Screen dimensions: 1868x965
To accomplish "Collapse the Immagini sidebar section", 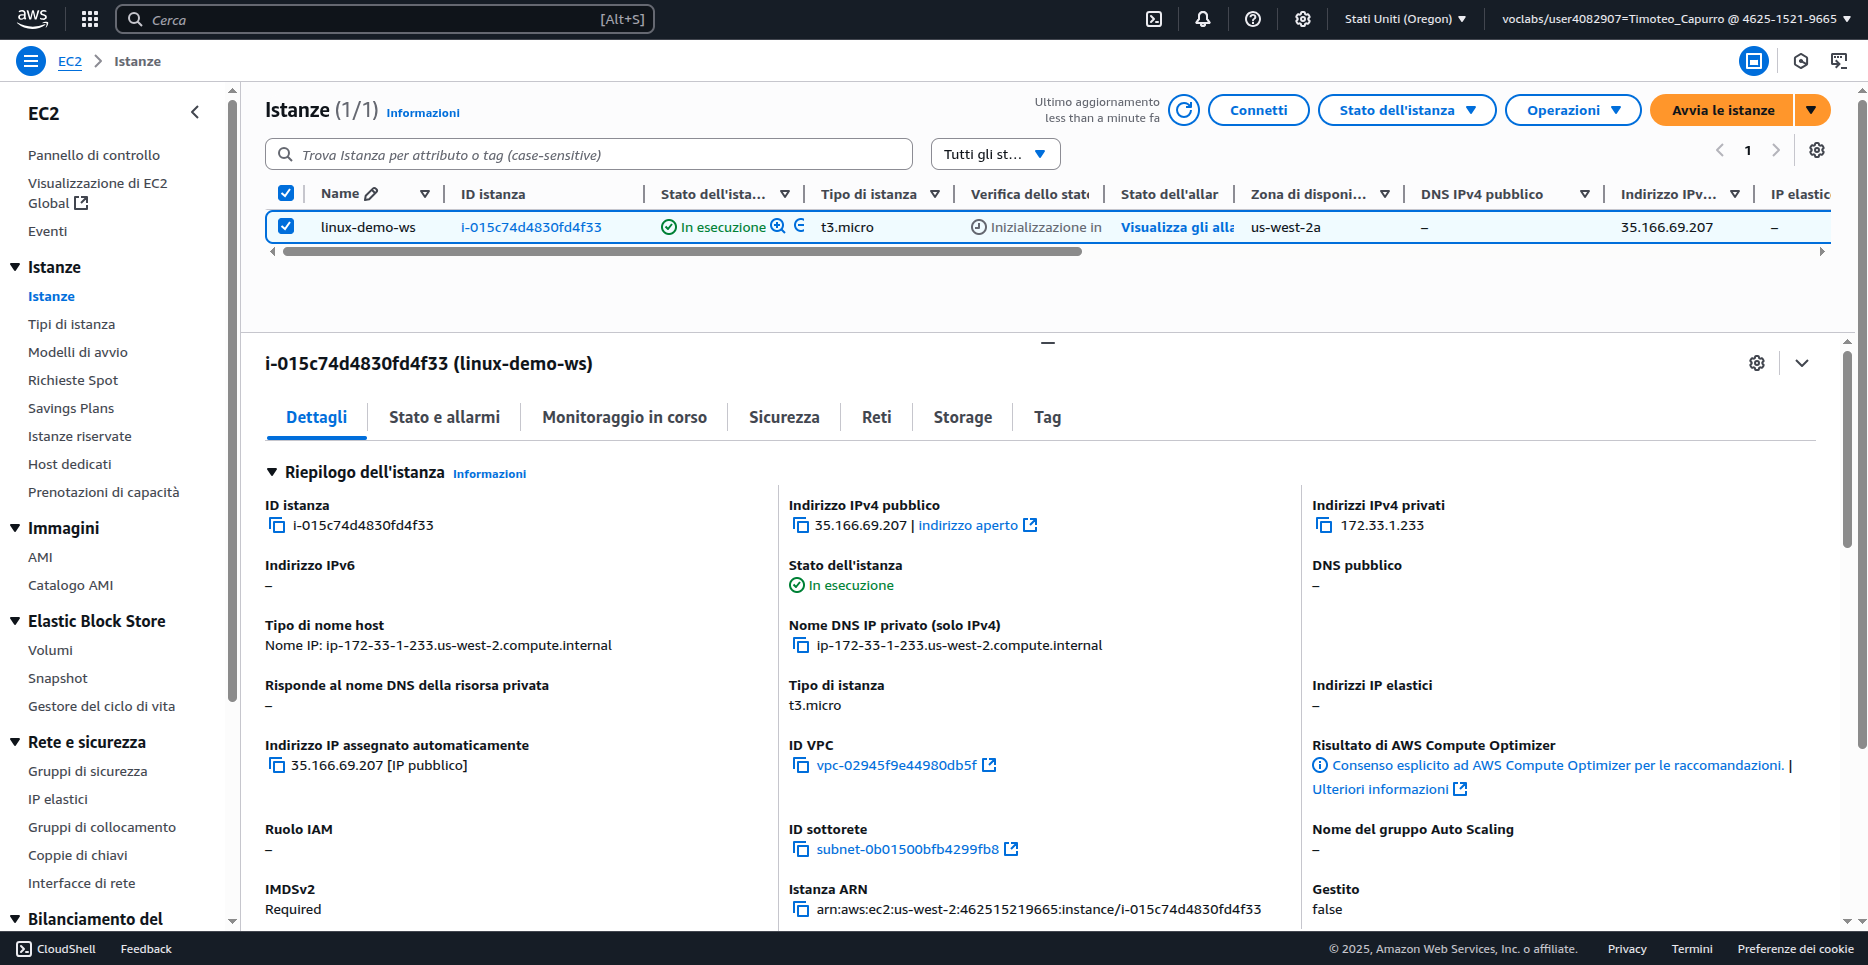I will [15, 528].
